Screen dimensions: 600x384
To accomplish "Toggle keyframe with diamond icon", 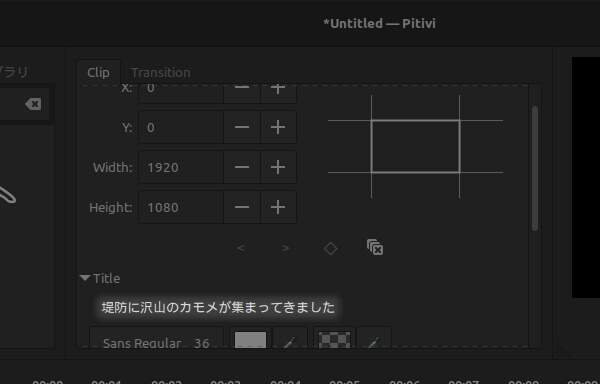I will (x=330, y=248).
